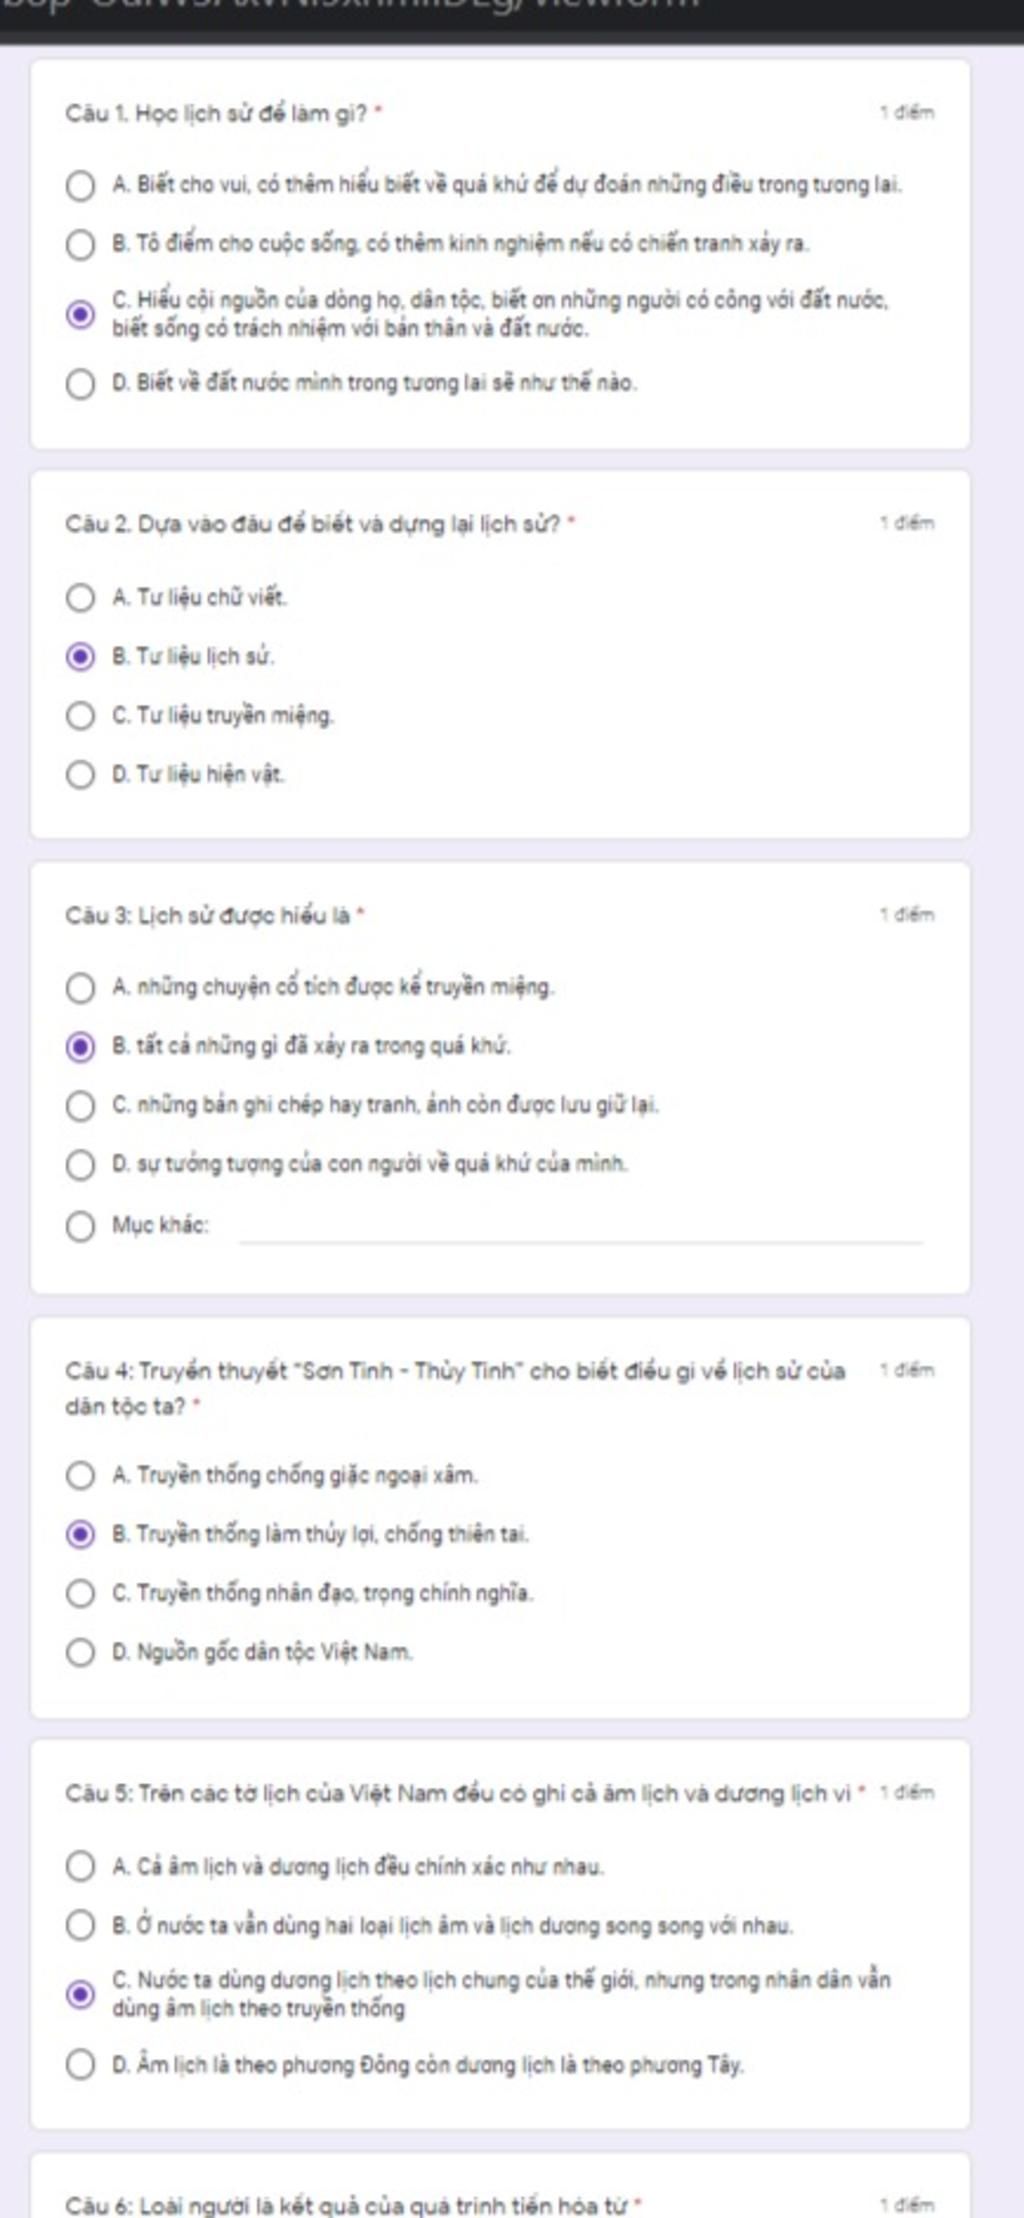
Task: Pick 'D. Tư liệu hiện vật' option
Action: pos(80,775)
